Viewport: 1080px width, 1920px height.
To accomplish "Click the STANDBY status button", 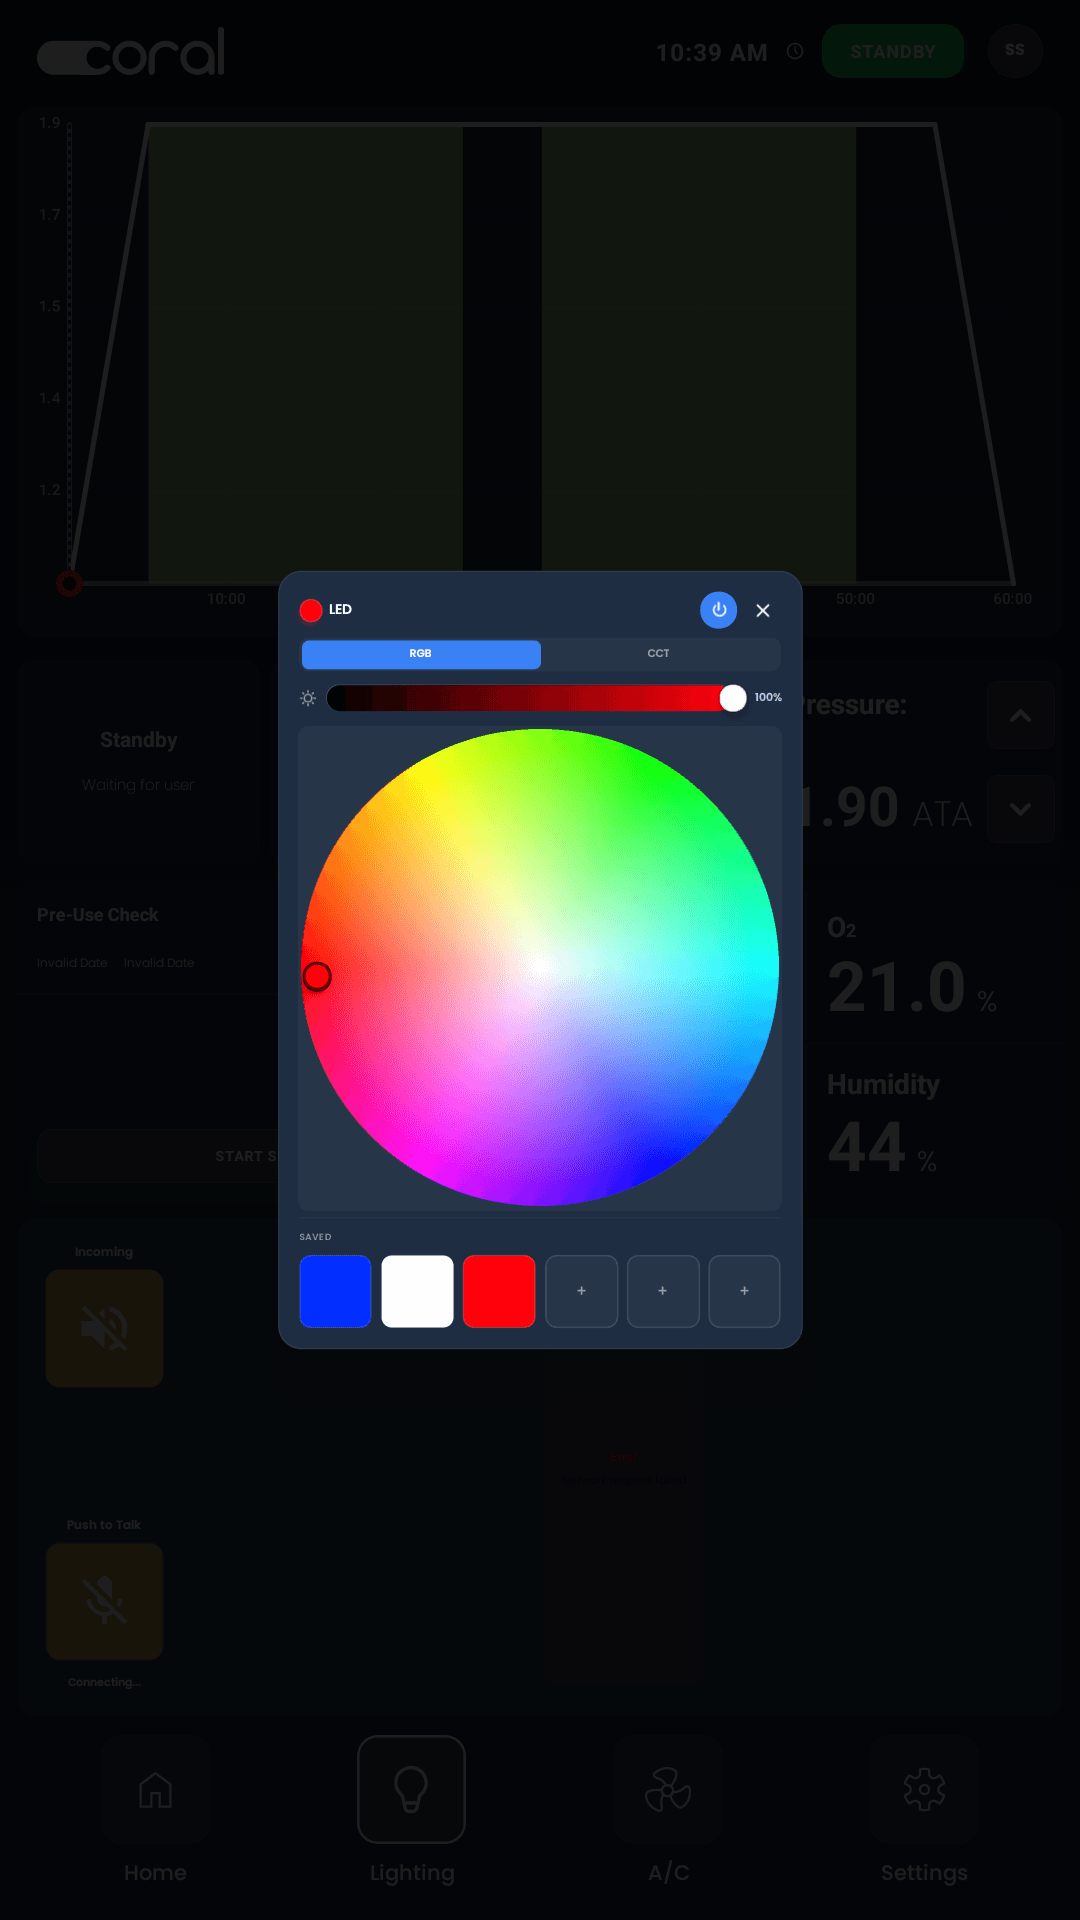I will click(x=893, y=52).
